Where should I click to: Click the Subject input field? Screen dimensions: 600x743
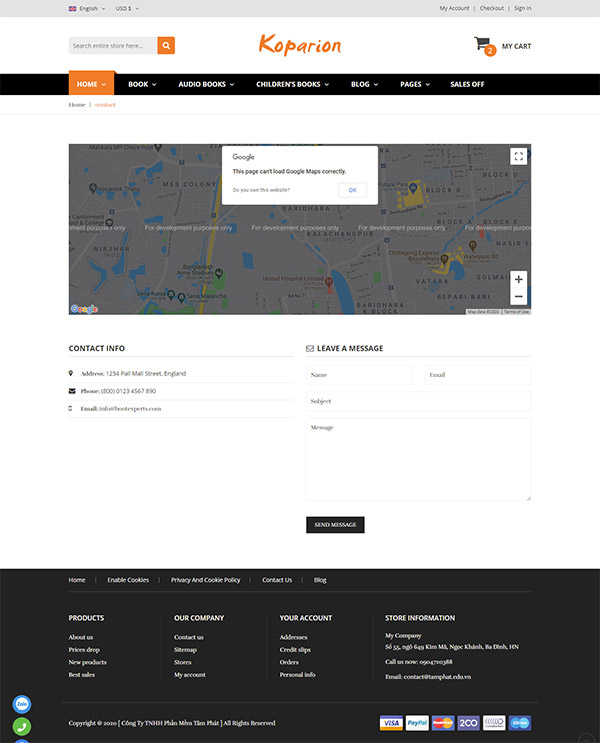(x=418, y=401)
